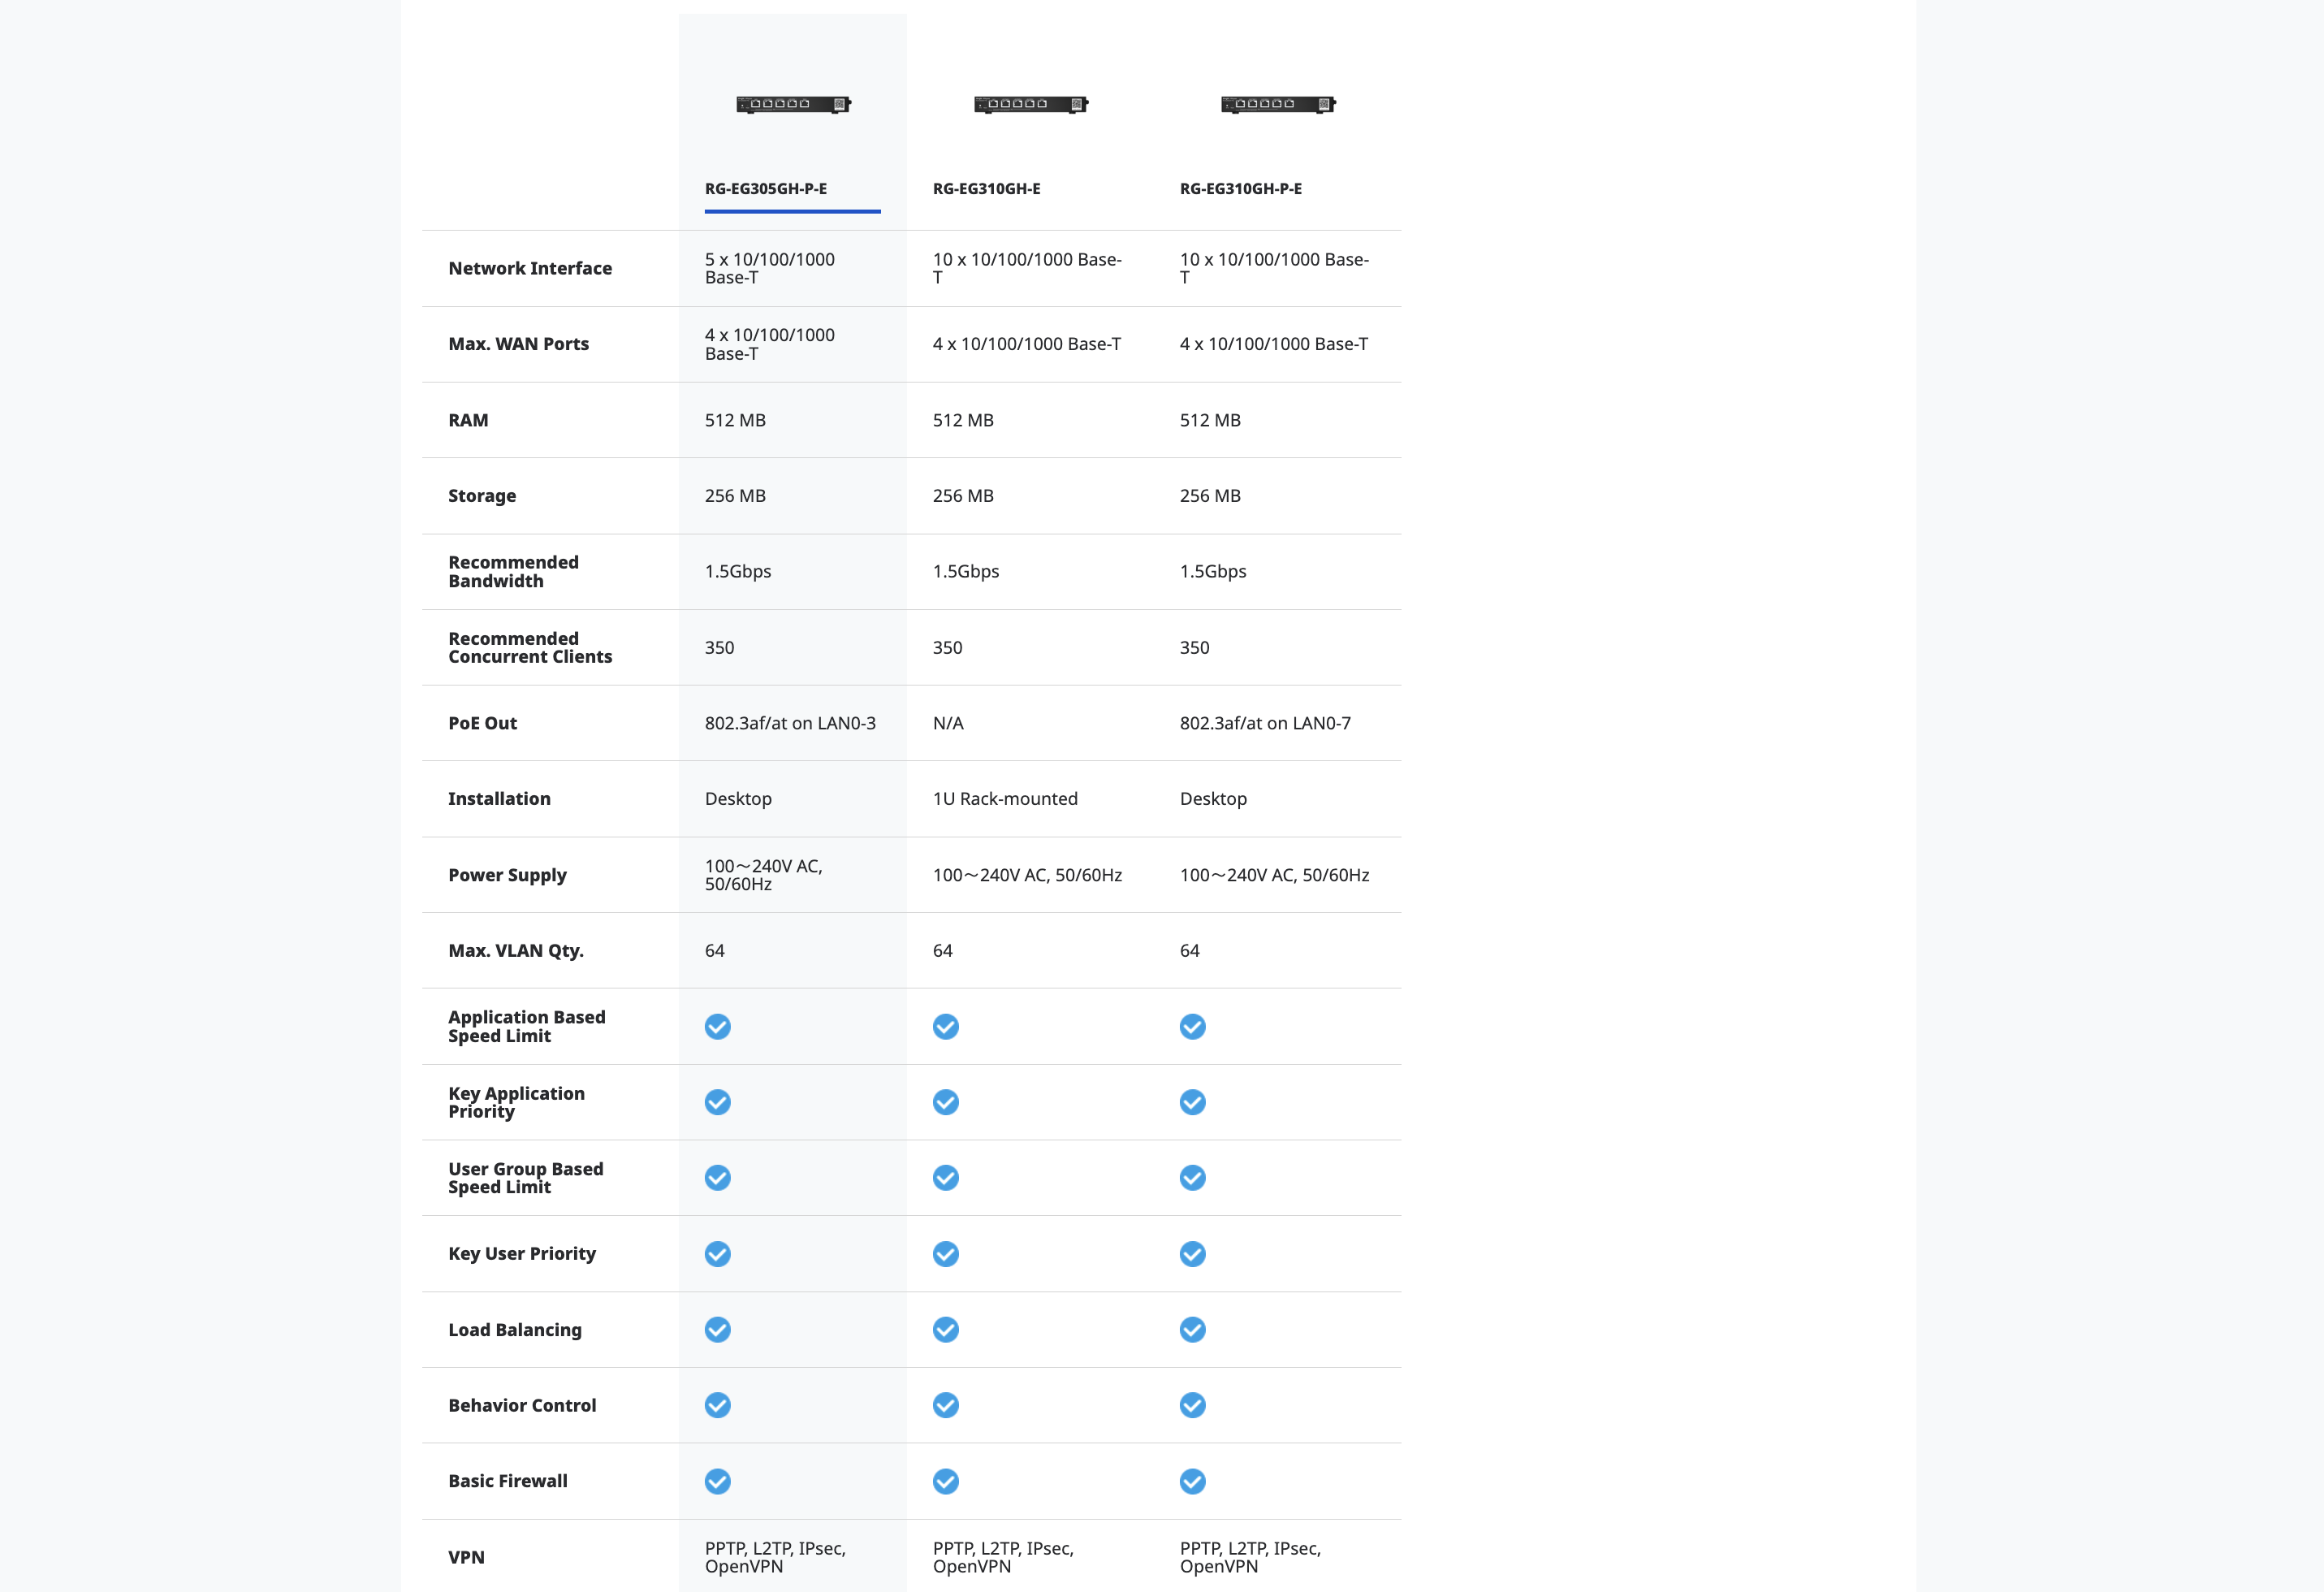Click Load Balancing checkmark for RG-EG310GH-E
Image resolution: width=2324 pixels, height=1592 pixels.
pyautogui.click(x=946, y=1330)
